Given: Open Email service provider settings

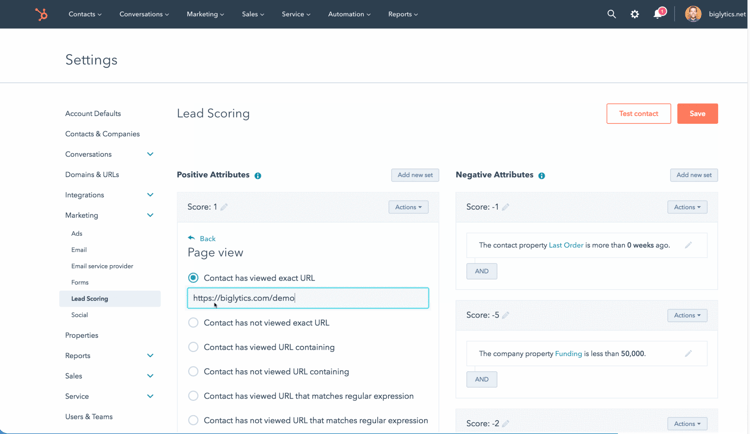Looking at the screenshot, I should [102, 266].
